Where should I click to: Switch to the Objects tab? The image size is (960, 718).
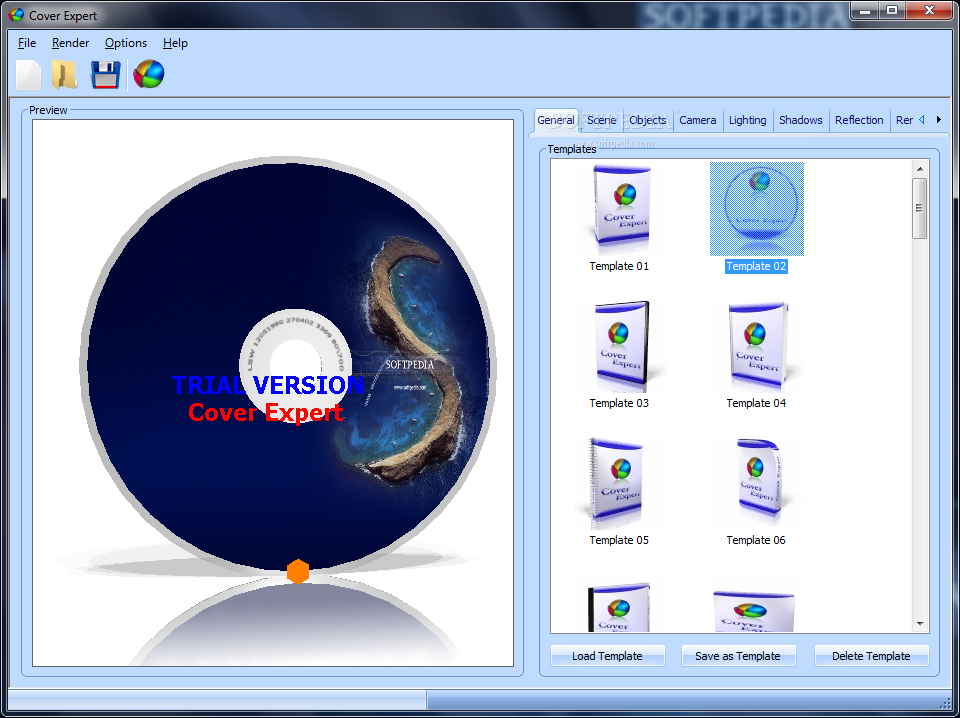point(648,120)
